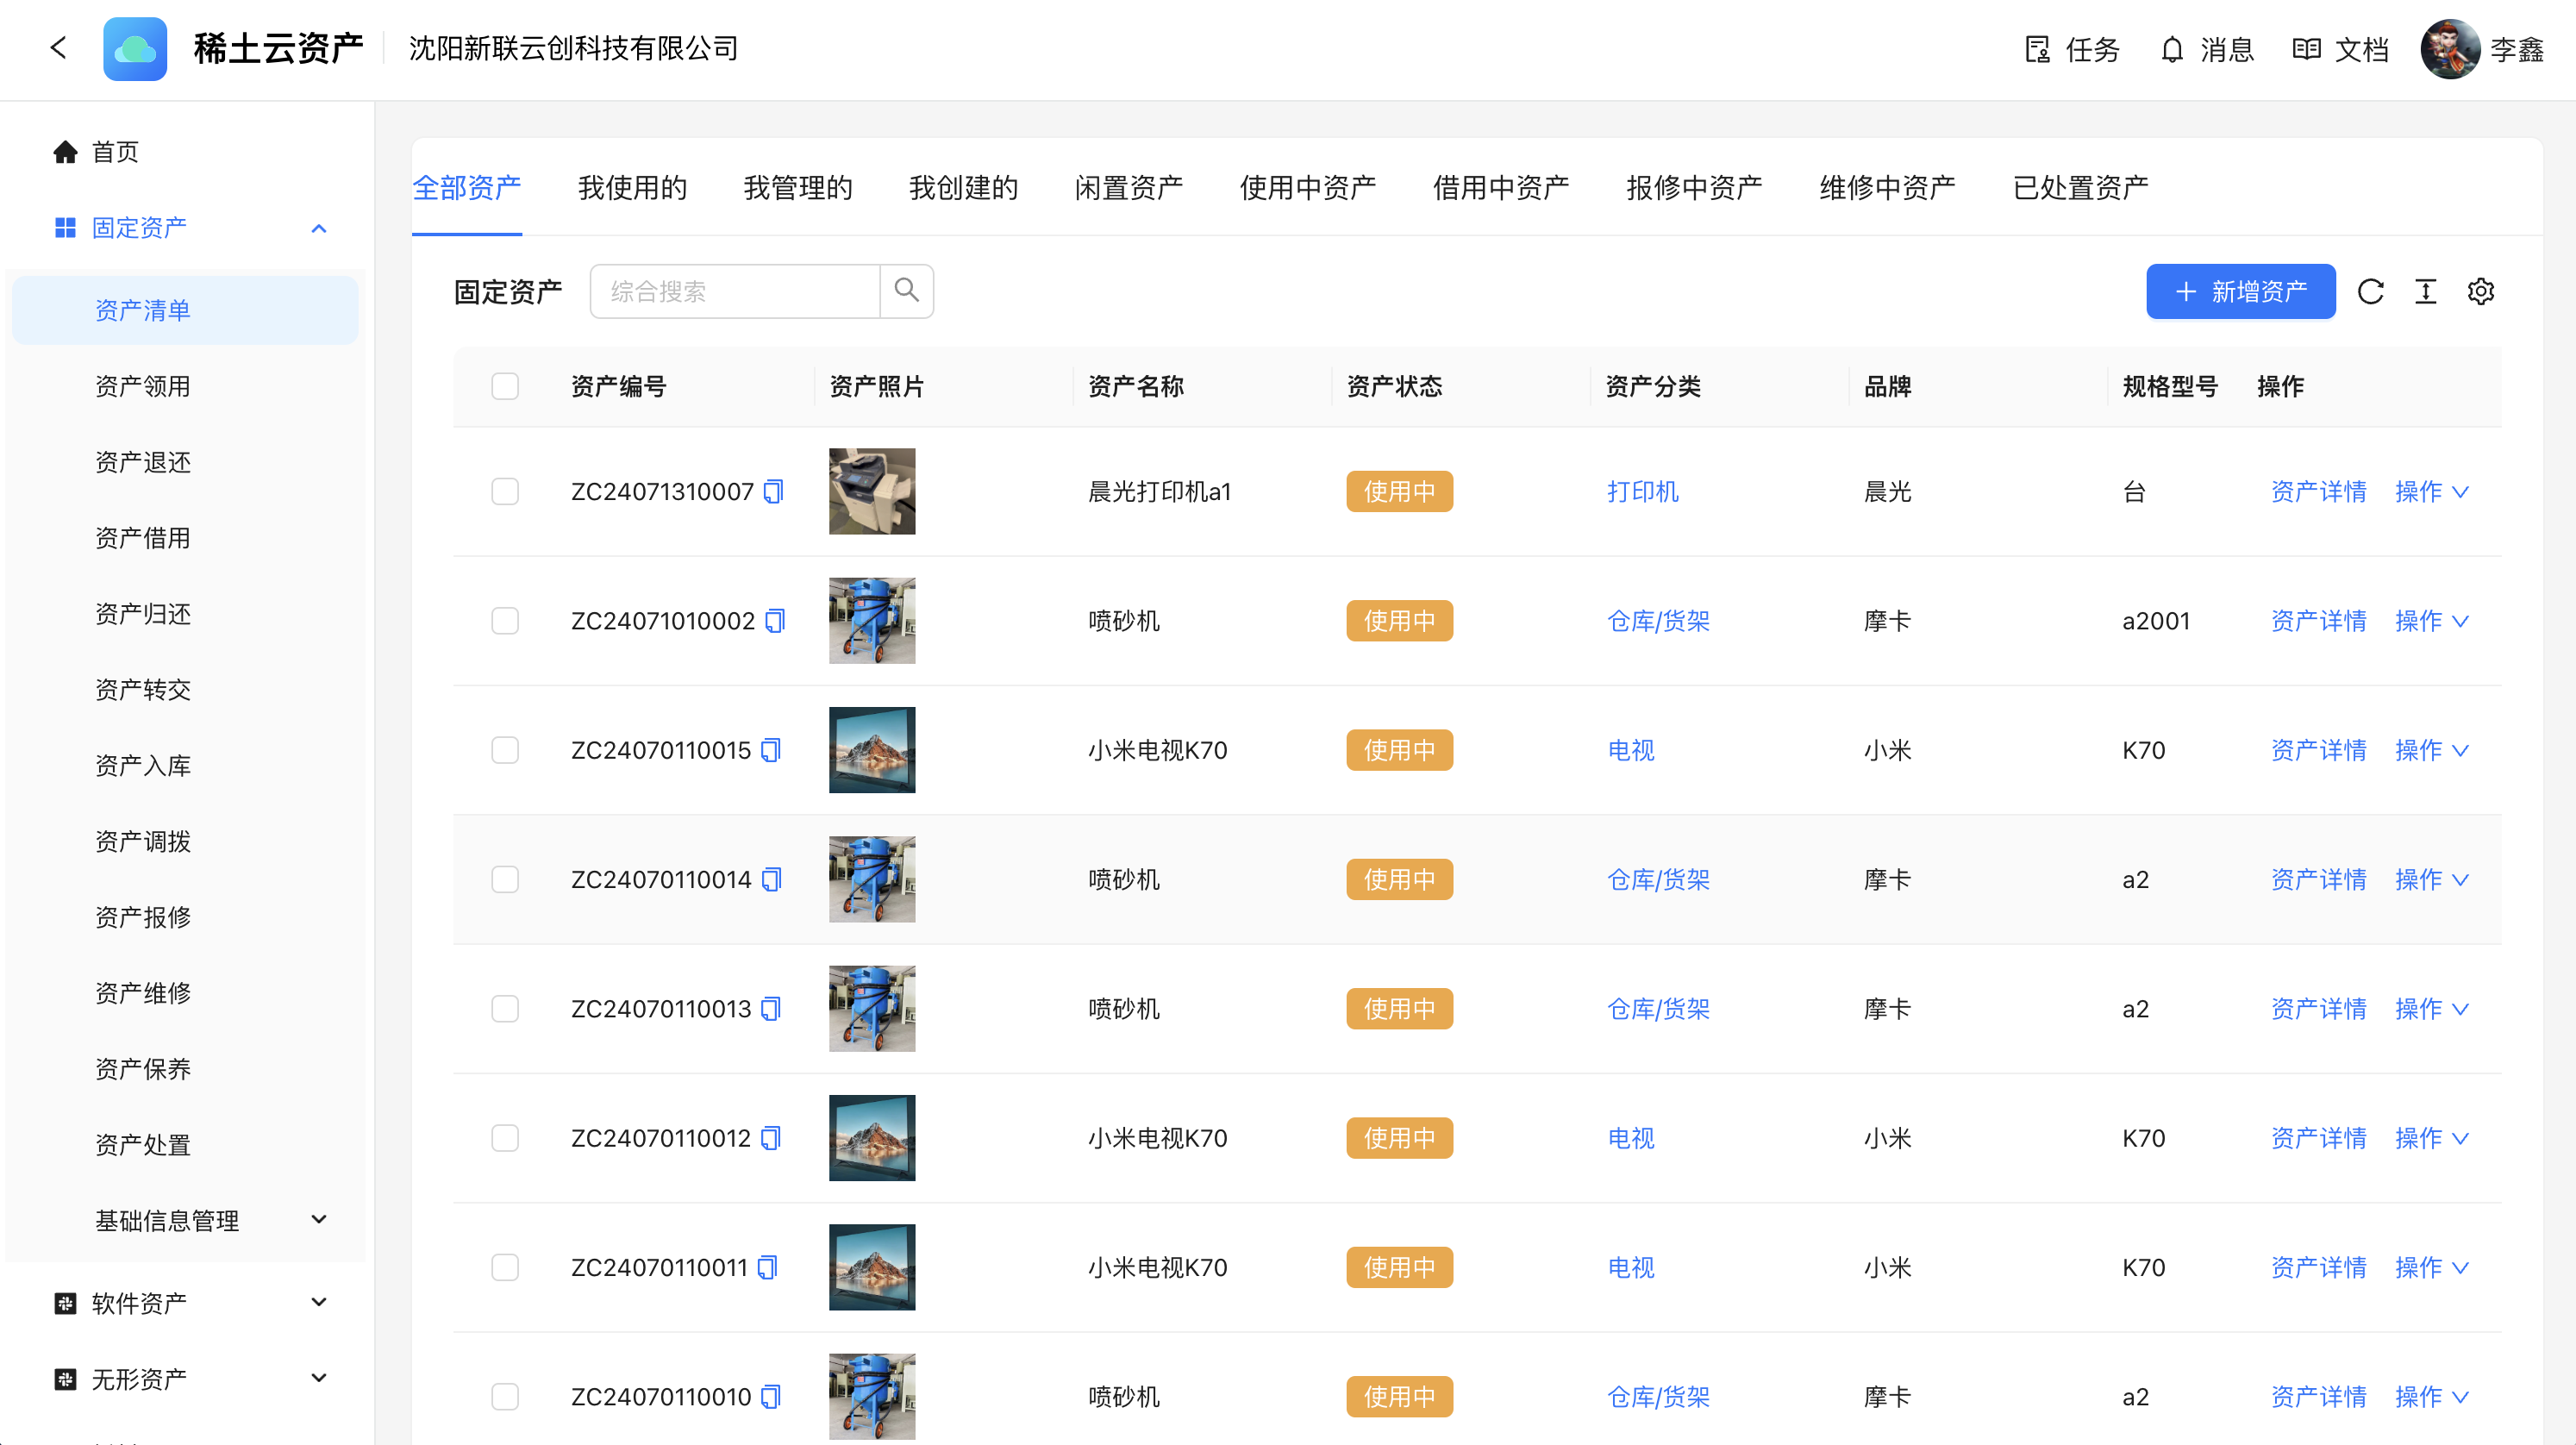This screenshot has width=2576, height=1445.
Task: Select checkbox for asset ZC24070110015
Action: tap(505, 750)
